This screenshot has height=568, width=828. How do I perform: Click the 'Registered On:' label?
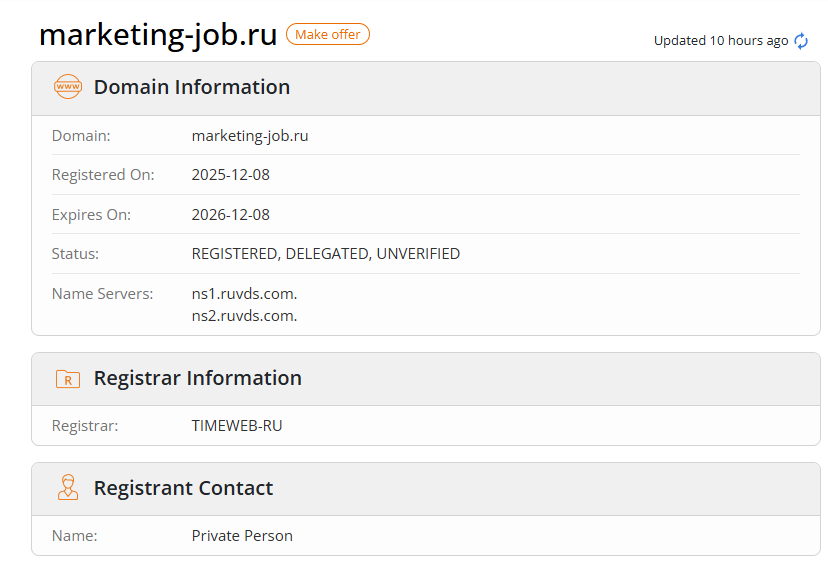(103, 175)
